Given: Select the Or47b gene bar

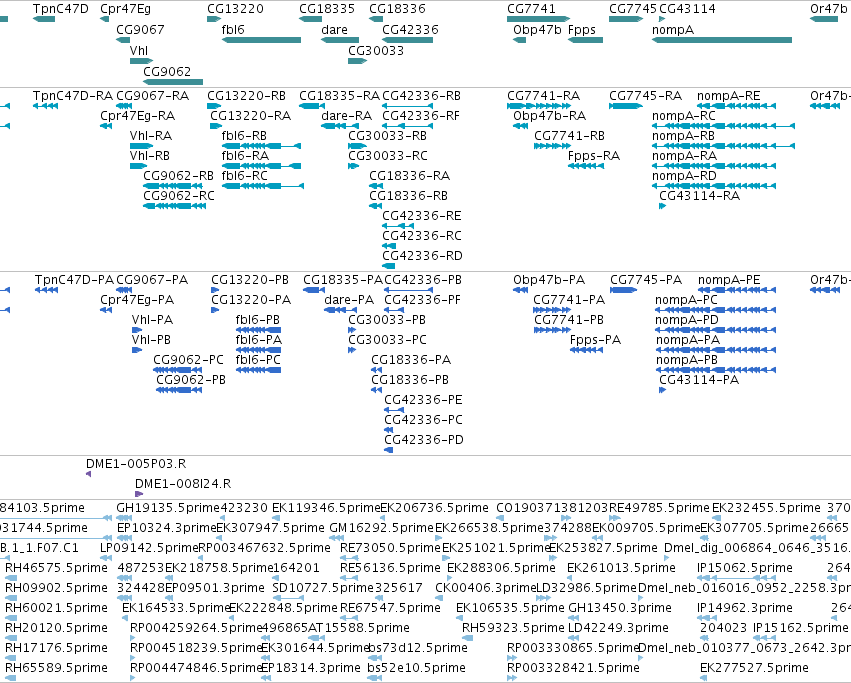Looking at the screenshot, I should pyautogui.click(x=824, y=19).
